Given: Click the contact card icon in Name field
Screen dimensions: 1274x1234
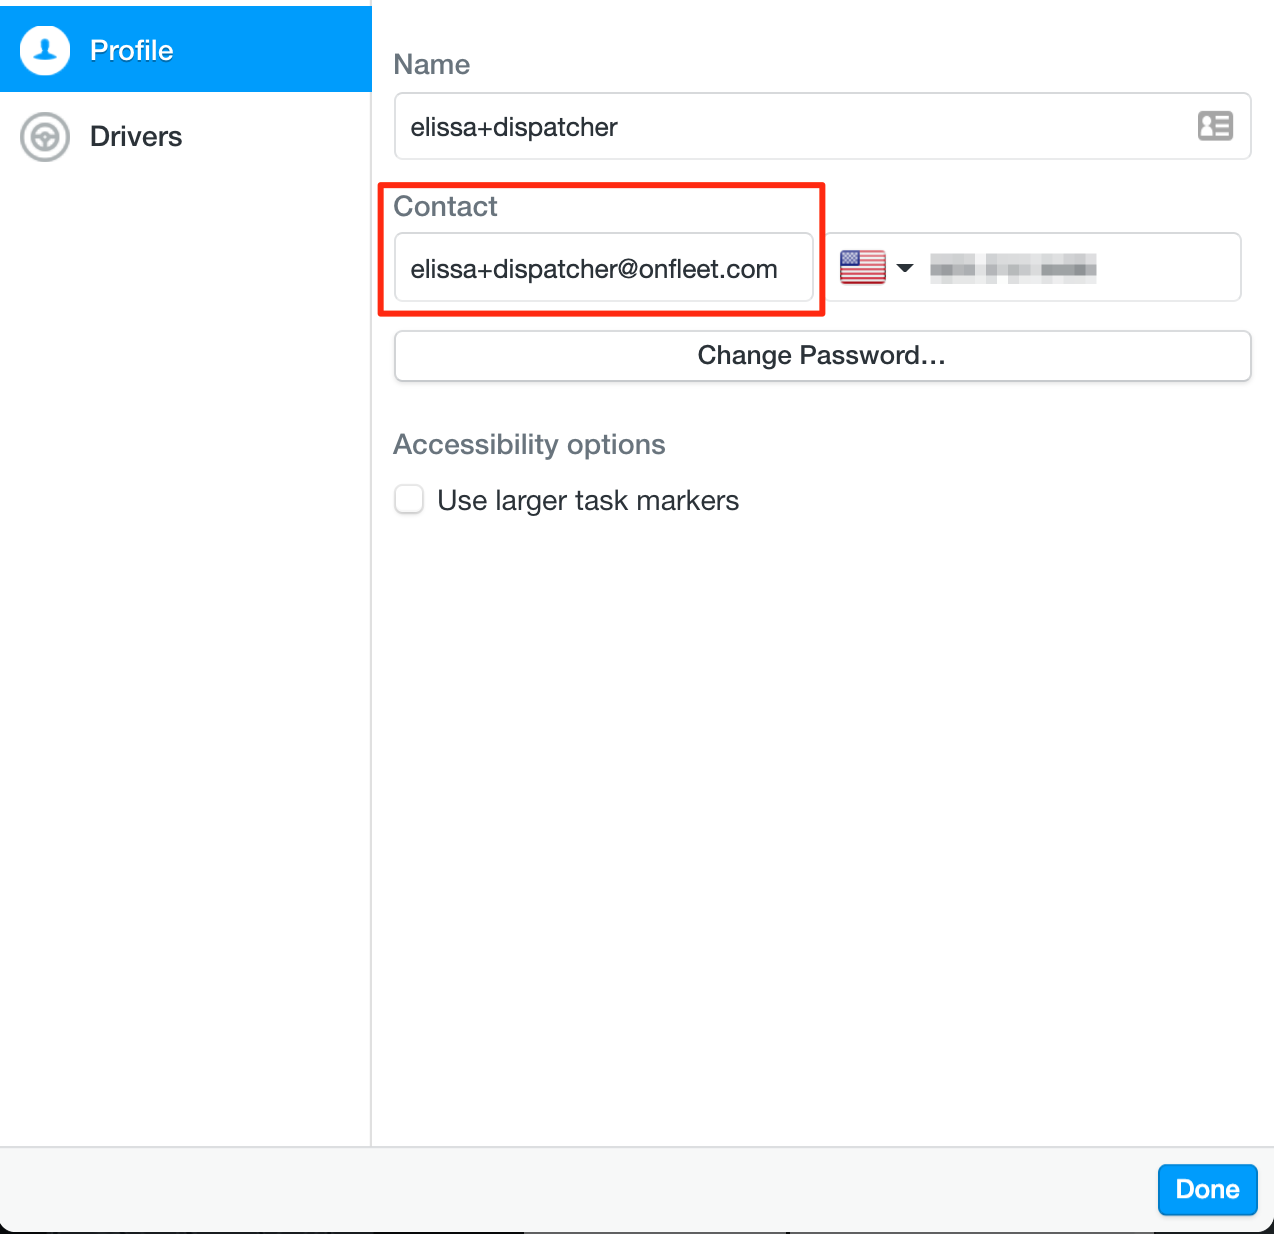Looking at the screenshot, I should point(1215,126).
